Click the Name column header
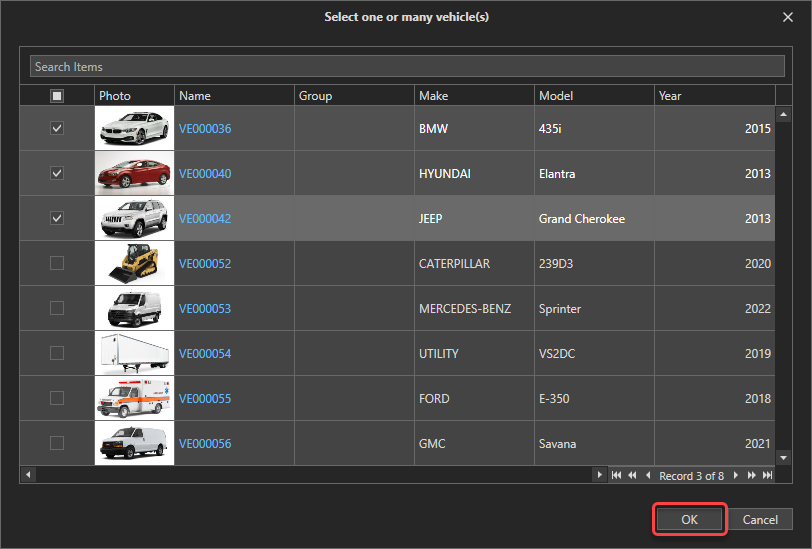 (234, 96)
